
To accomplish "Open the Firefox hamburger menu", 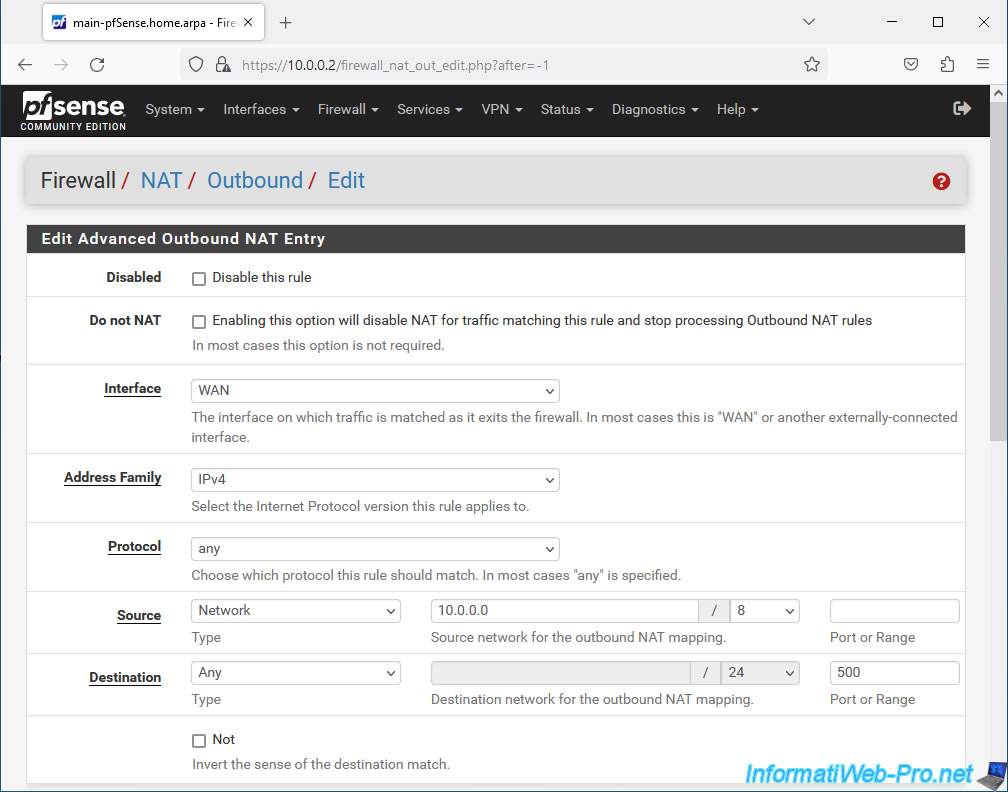I will pyautogui.click(x=983, y=64).
